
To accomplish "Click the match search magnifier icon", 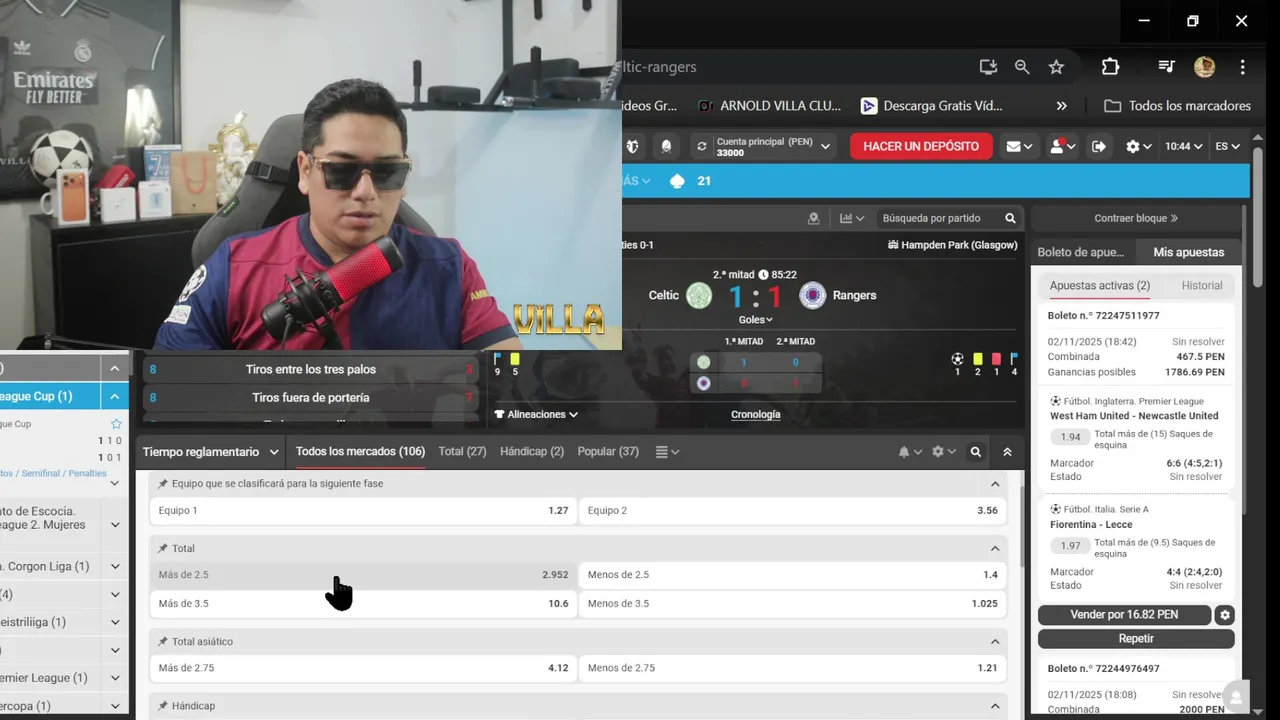I will (1010, 218).
